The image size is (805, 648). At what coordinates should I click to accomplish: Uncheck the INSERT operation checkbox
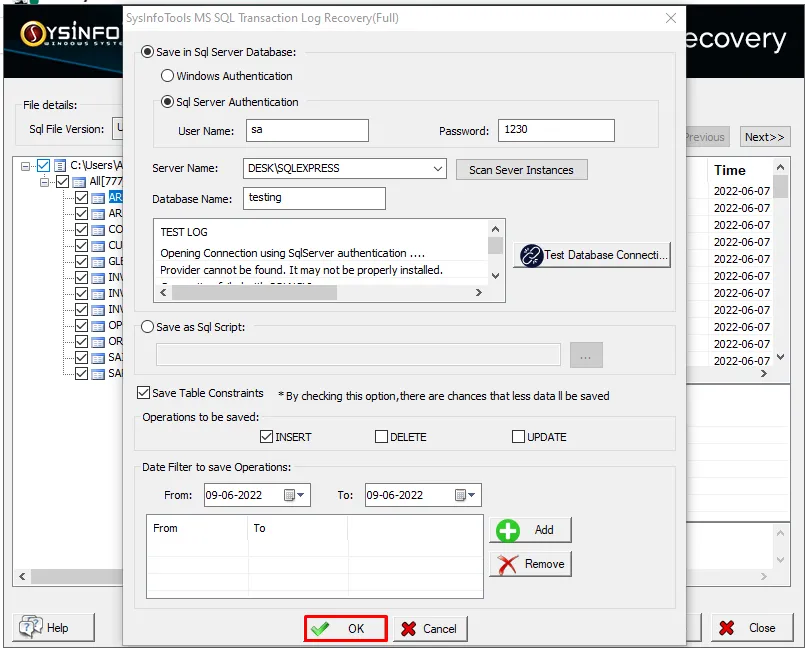(266, 436)
